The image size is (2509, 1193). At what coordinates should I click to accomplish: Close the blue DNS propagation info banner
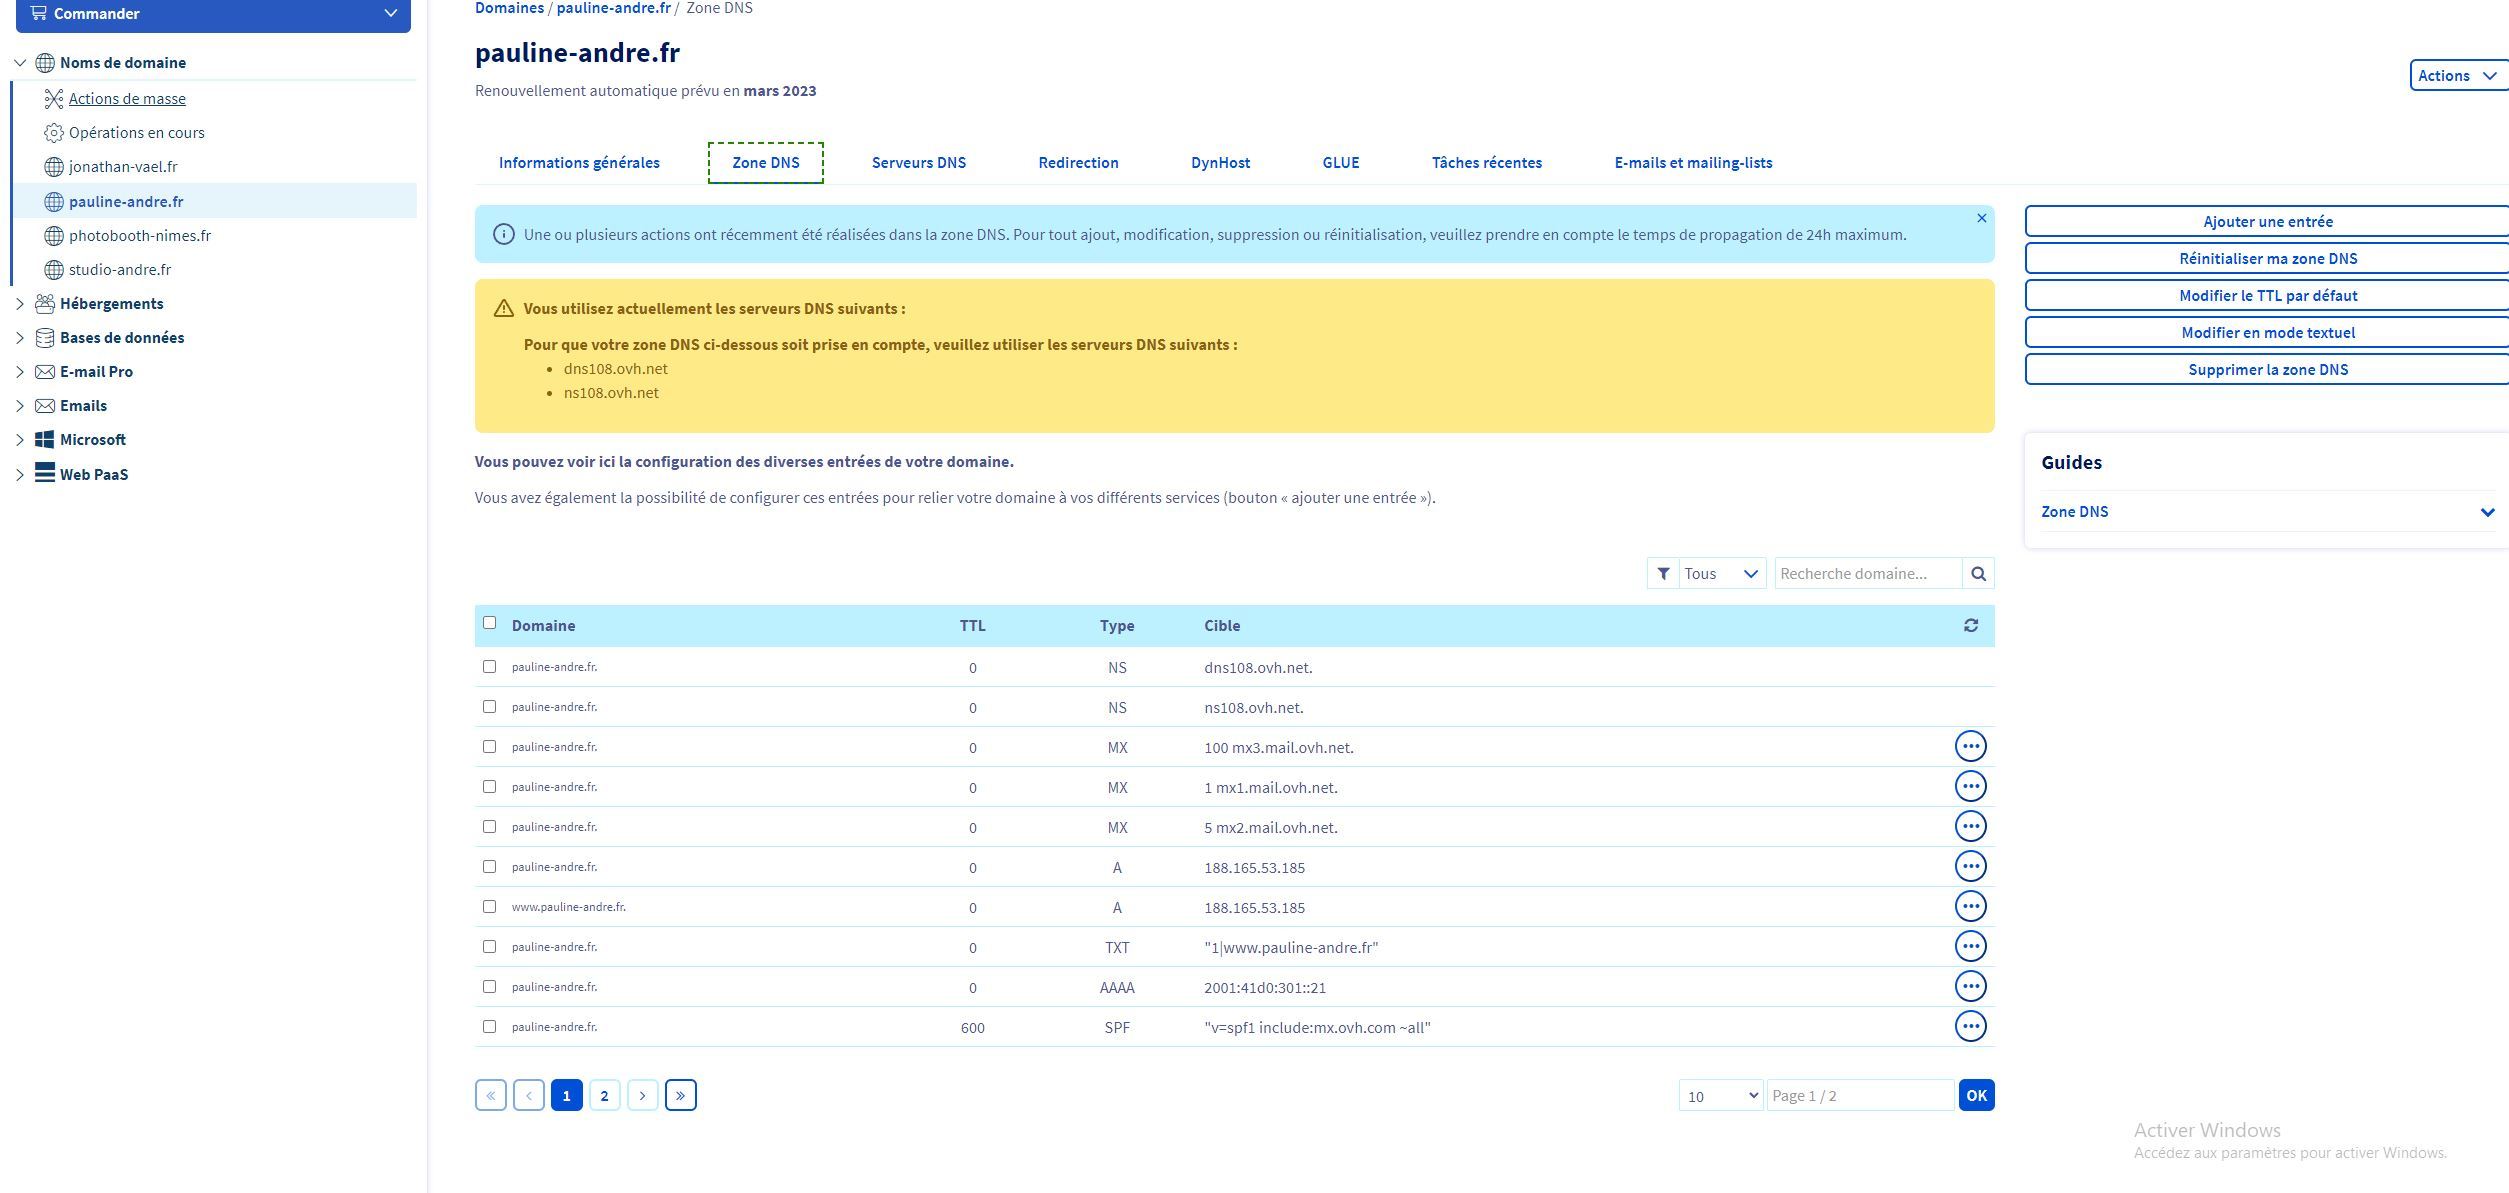pos(1981,218)
